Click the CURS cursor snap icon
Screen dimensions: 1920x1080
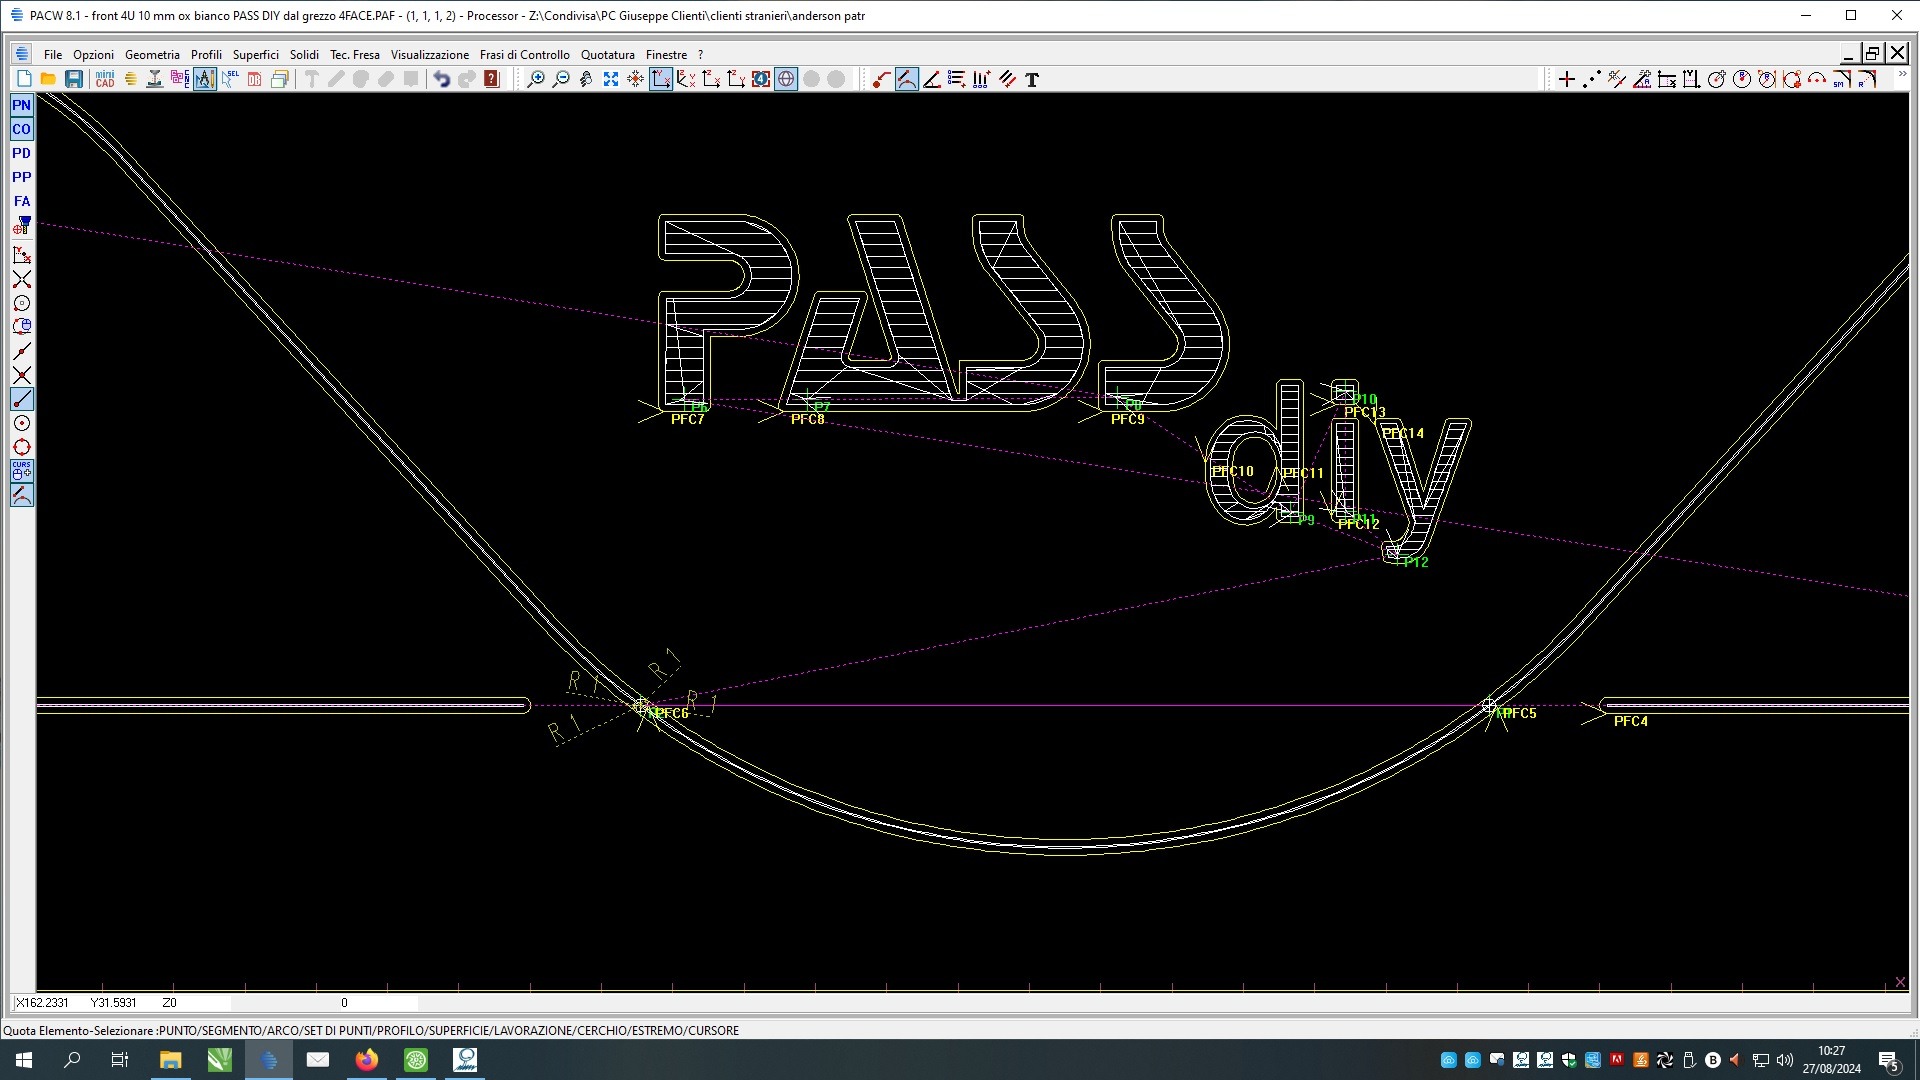tap(22, 470)
